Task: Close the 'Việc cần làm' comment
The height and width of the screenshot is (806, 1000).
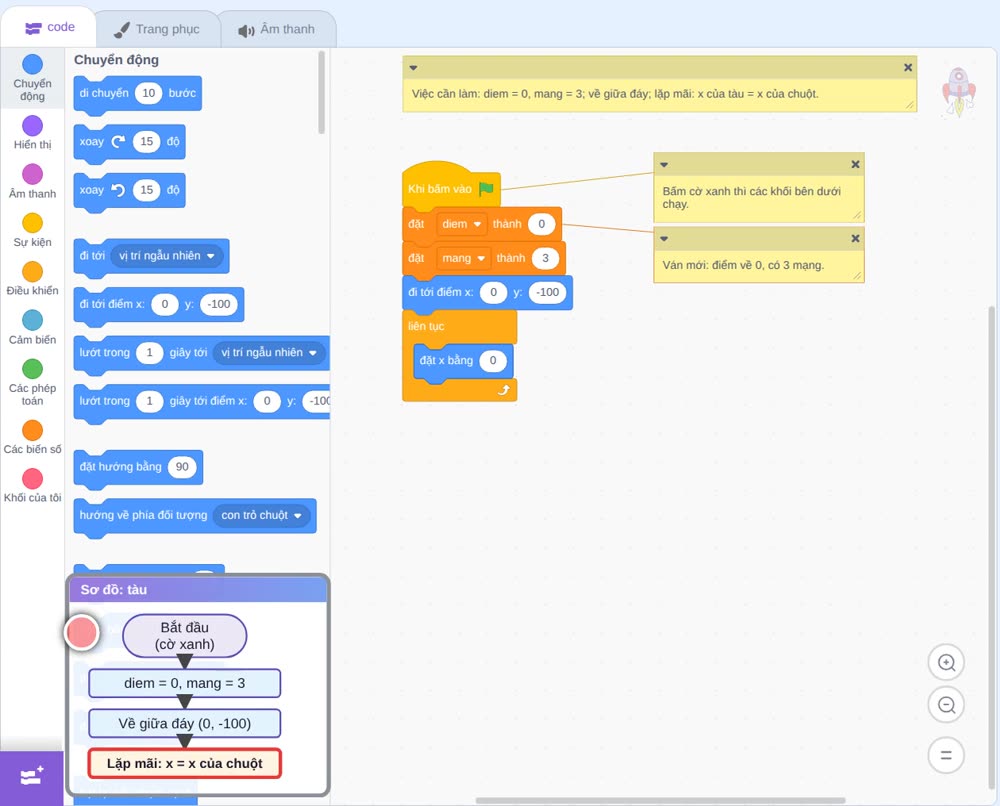Action: coord(908,68)
